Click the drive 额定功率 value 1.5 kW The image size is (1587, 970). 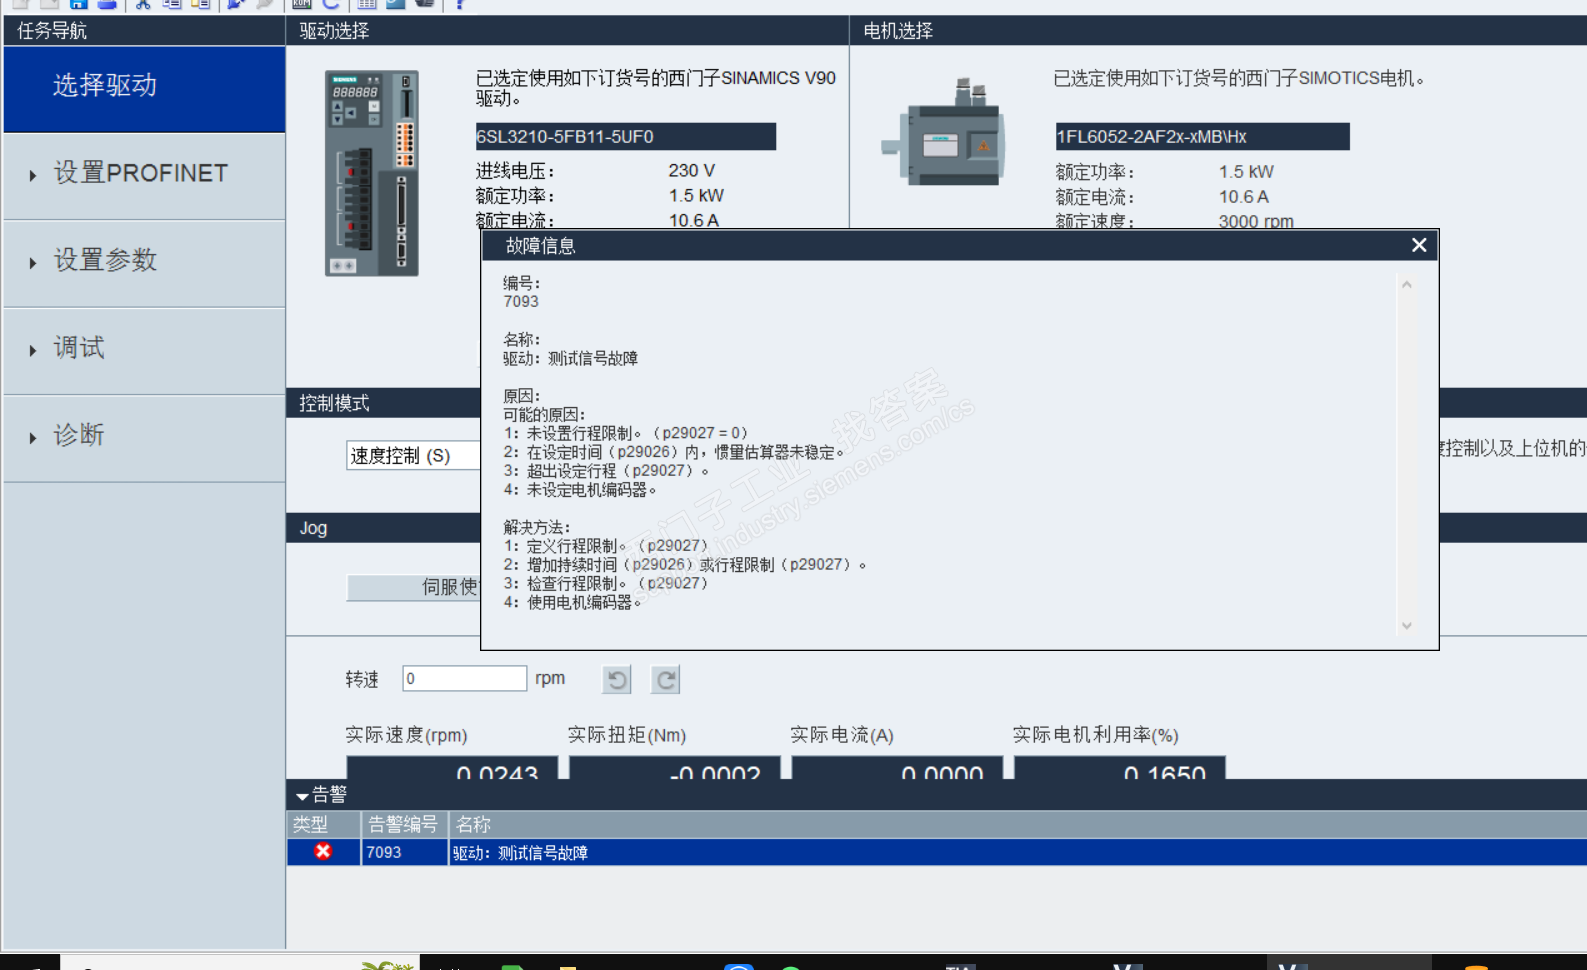tap(696, 196)
